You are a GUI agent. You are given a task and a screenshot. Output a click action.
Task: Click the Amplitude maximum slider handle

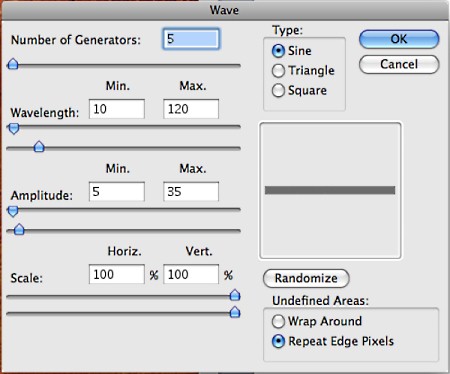coord(19,229)
